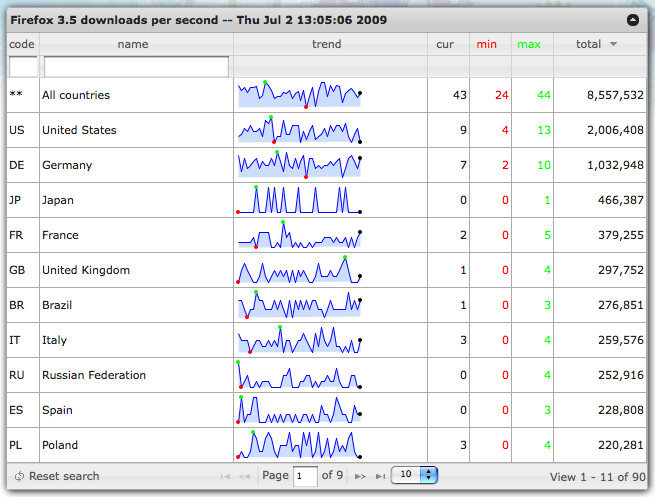This screenshot has width=655, height=497.
Task: Click the Poland trend sparkline
Action: point(299,445)
